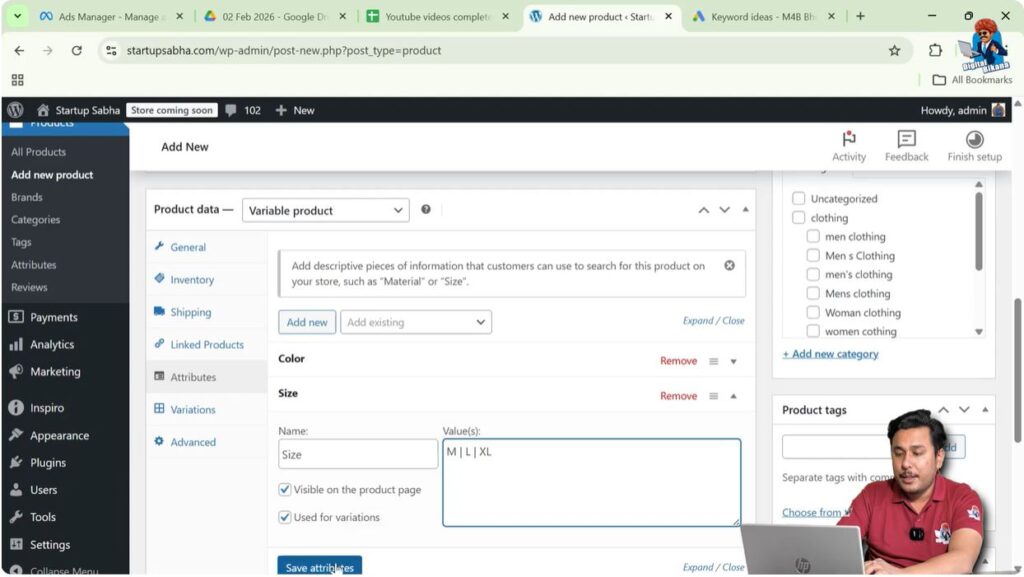This screenshot has height=577, width=1024.
Task: Reload the browser page
Action: click(x=76, y=50)
